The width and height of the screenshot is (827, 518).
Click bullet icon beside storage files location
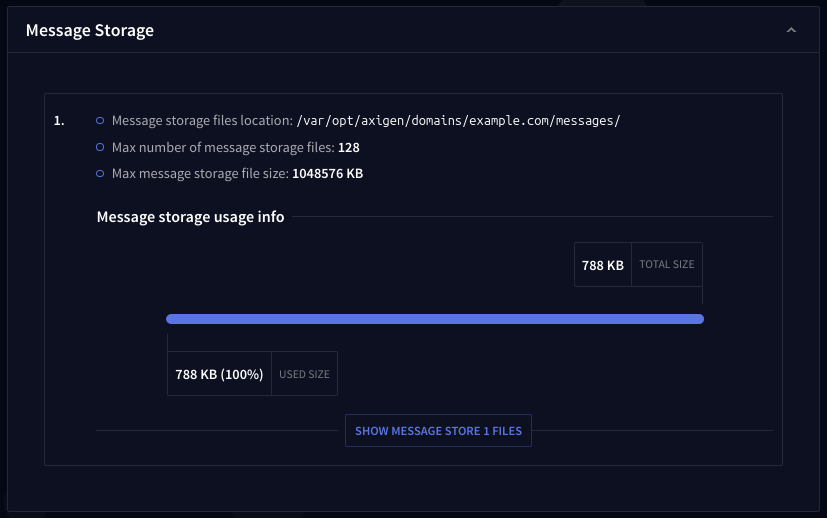click(99, 121)
